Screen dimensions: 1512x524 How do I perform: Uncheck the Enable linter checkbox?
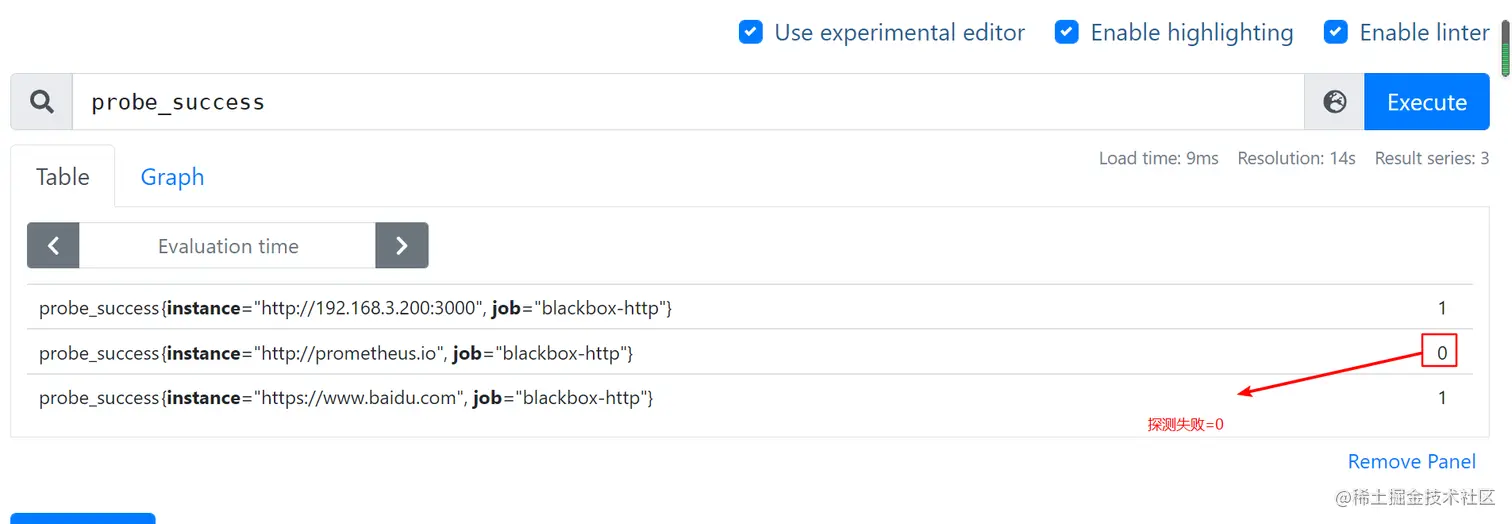tap(1336, 33)
